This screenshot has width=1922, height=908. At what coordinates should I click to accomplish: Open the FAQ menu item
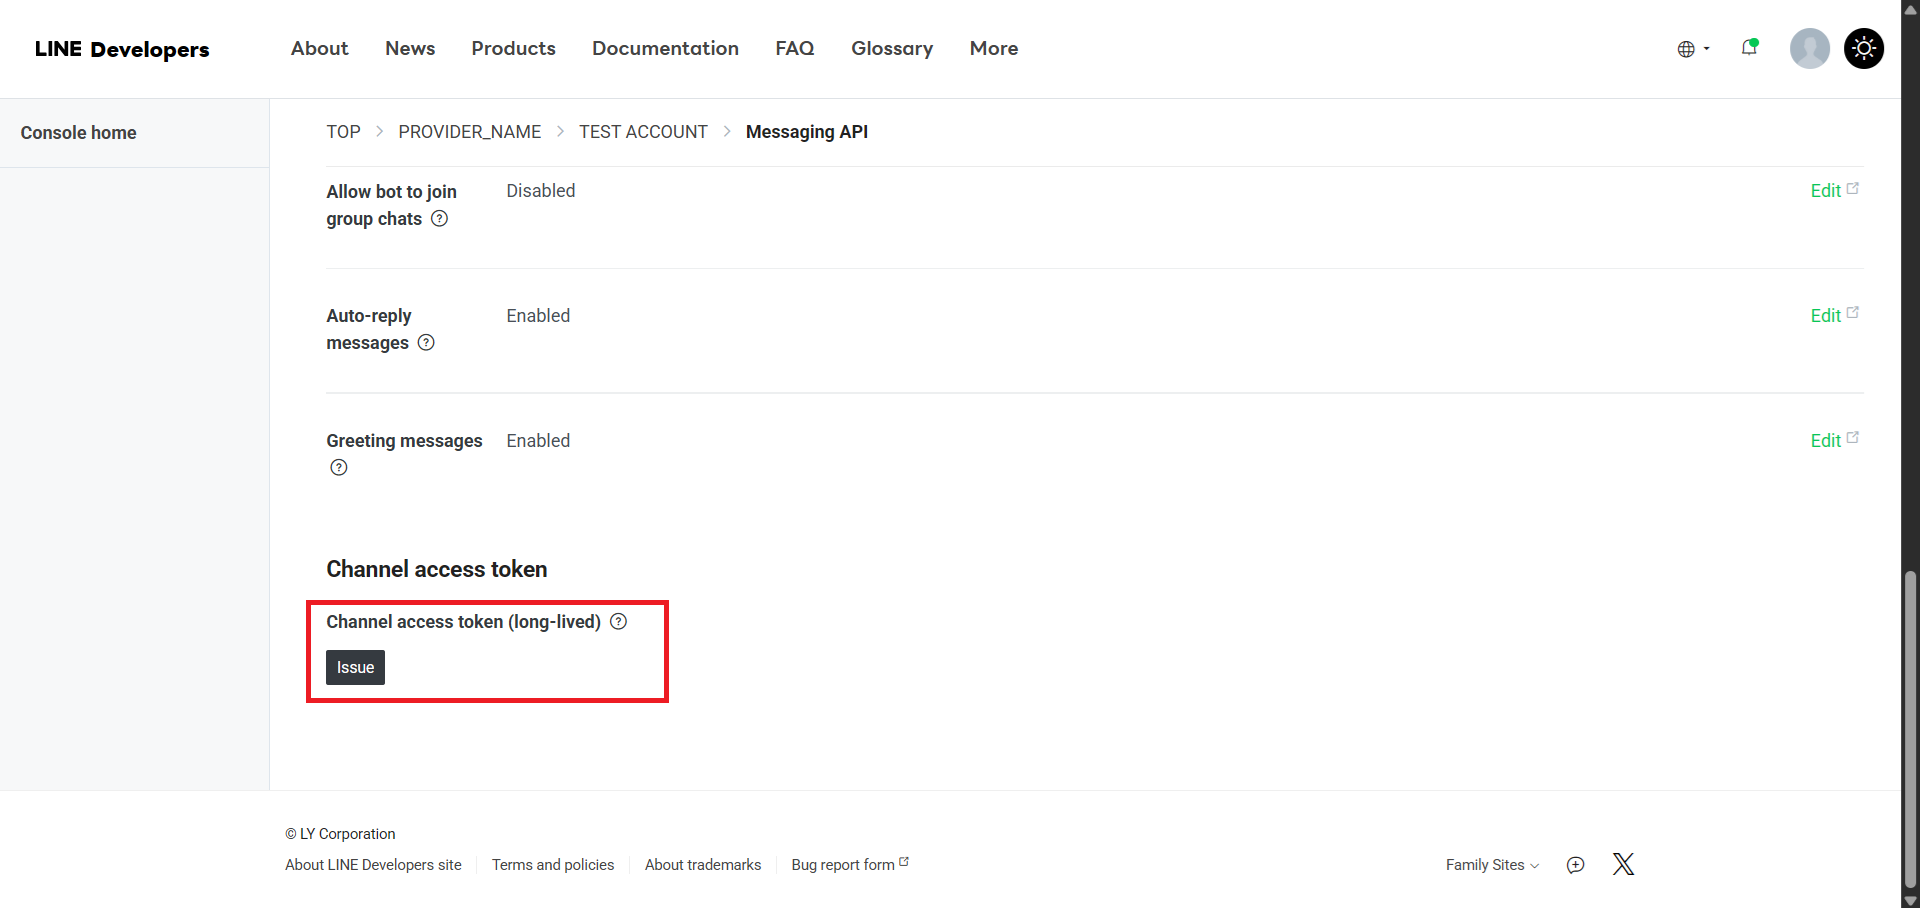click(795, 48)
